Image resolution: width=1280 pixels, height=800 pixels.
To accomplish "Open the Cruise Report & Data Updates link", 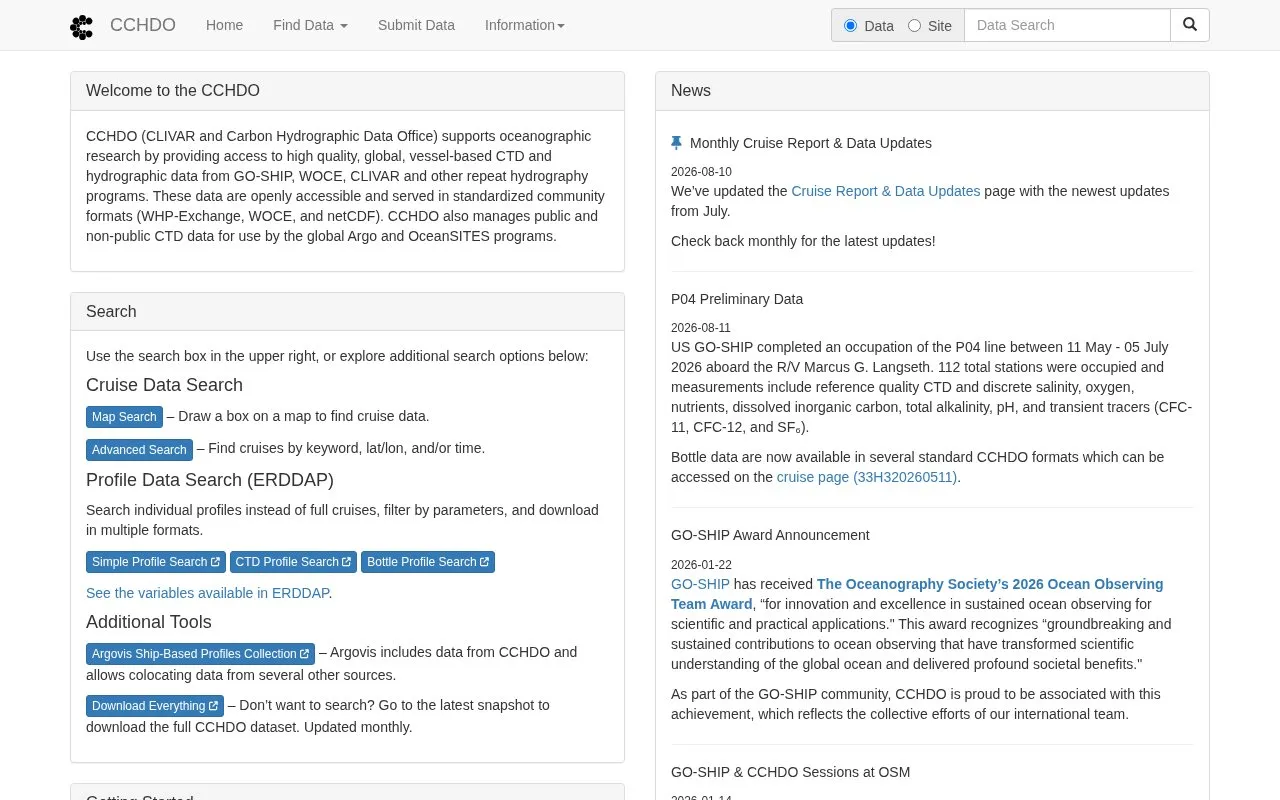I will tap(885, 191).
